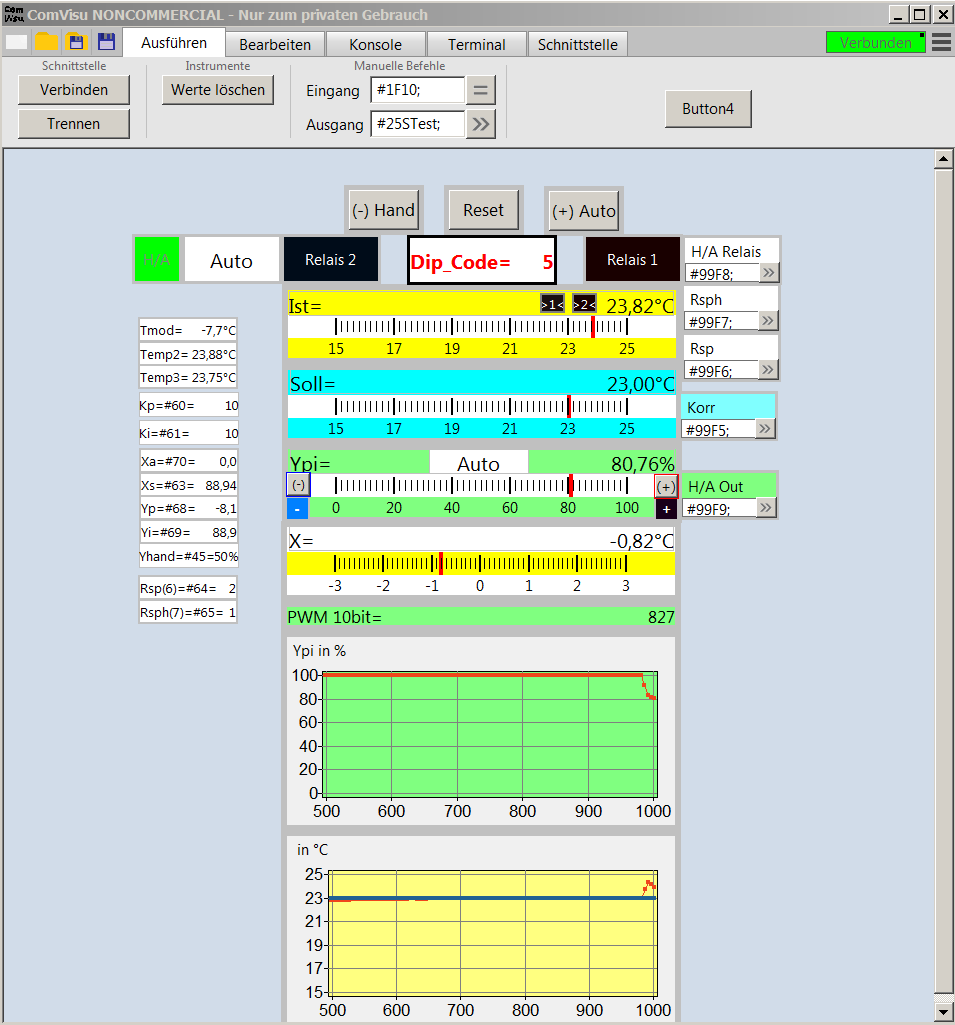The height and width of the screenshot is (1025, 955).
Task: Click the Trennen button
Action: [74, 124]
